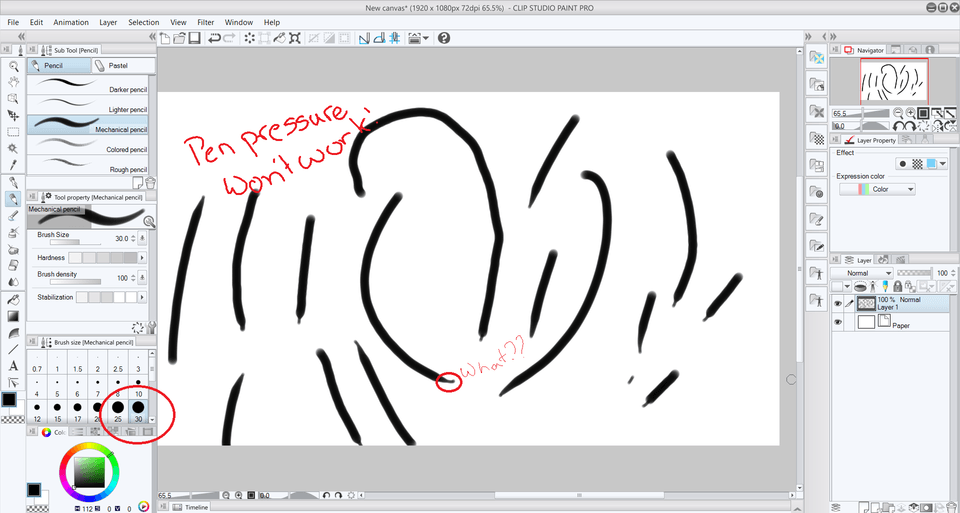Click the Open file folder icon
The height and width of the screenshot is (513, 960).
(179, 39)
